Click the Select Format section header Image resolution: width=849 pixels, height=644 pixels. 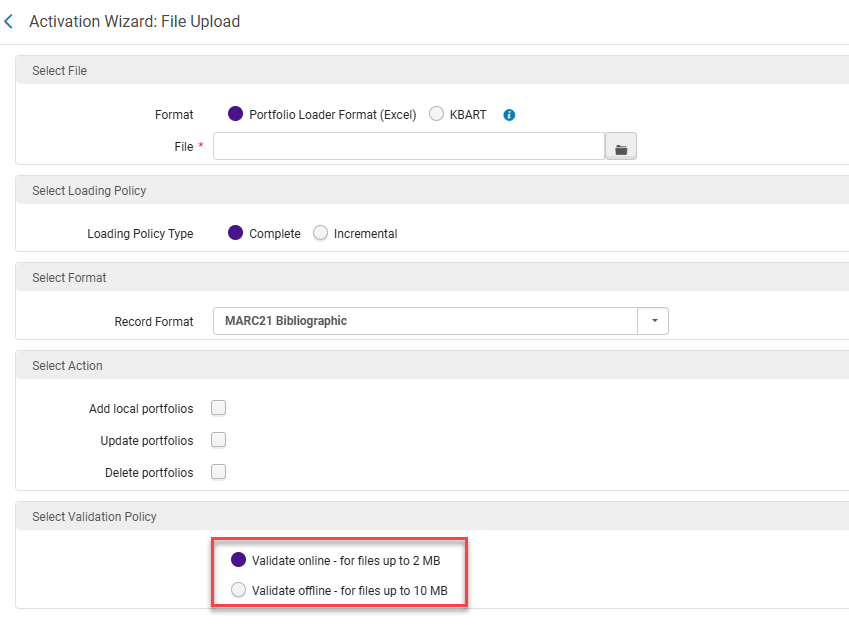(69, 277)
